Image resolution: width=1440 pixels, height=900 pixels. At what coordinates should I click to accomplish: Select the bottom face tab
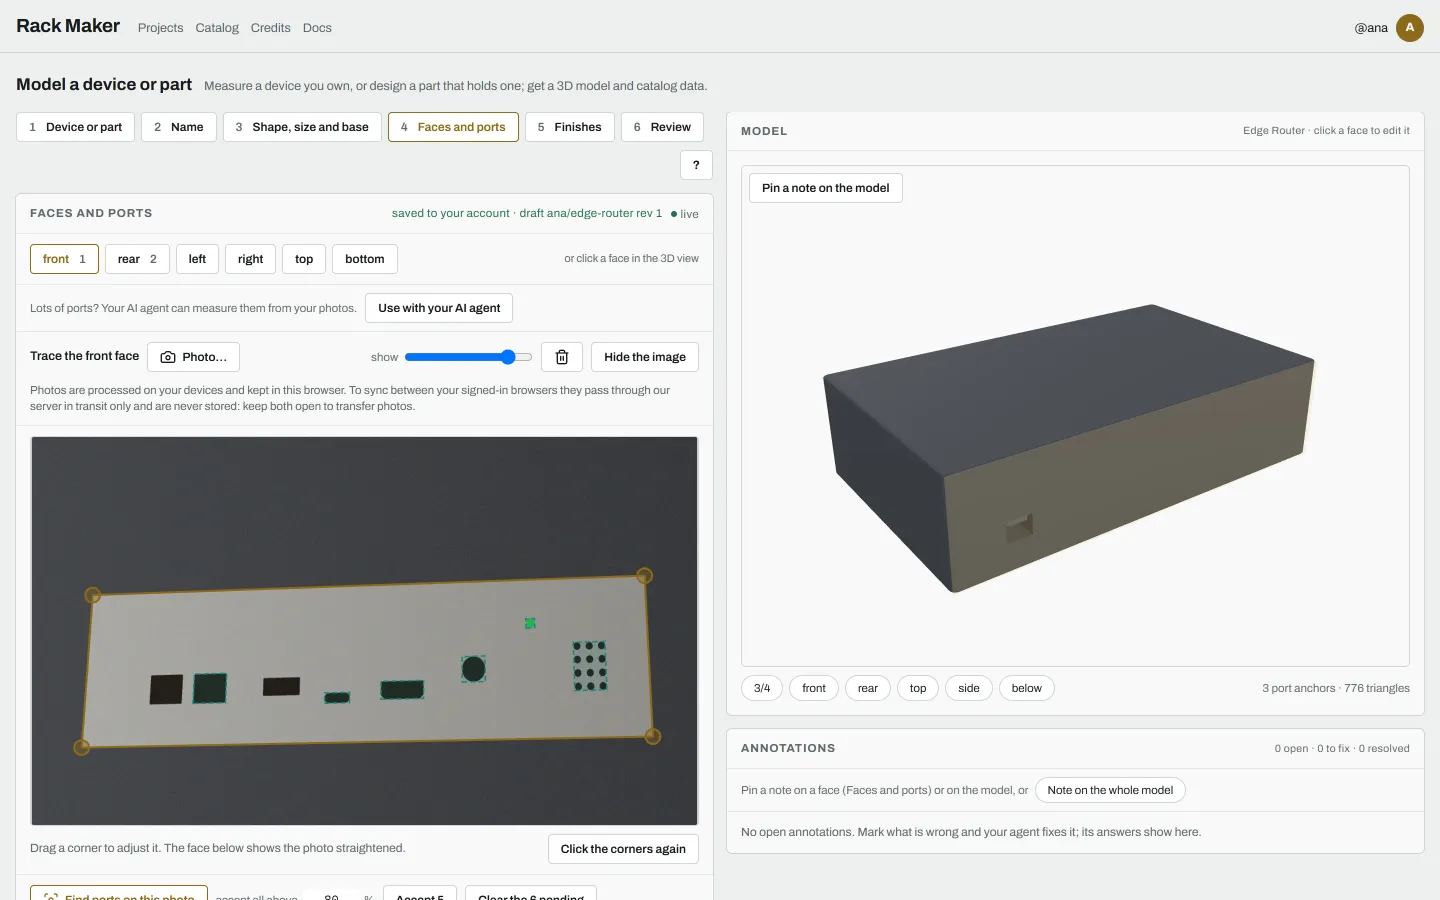[x=365, y=259]
